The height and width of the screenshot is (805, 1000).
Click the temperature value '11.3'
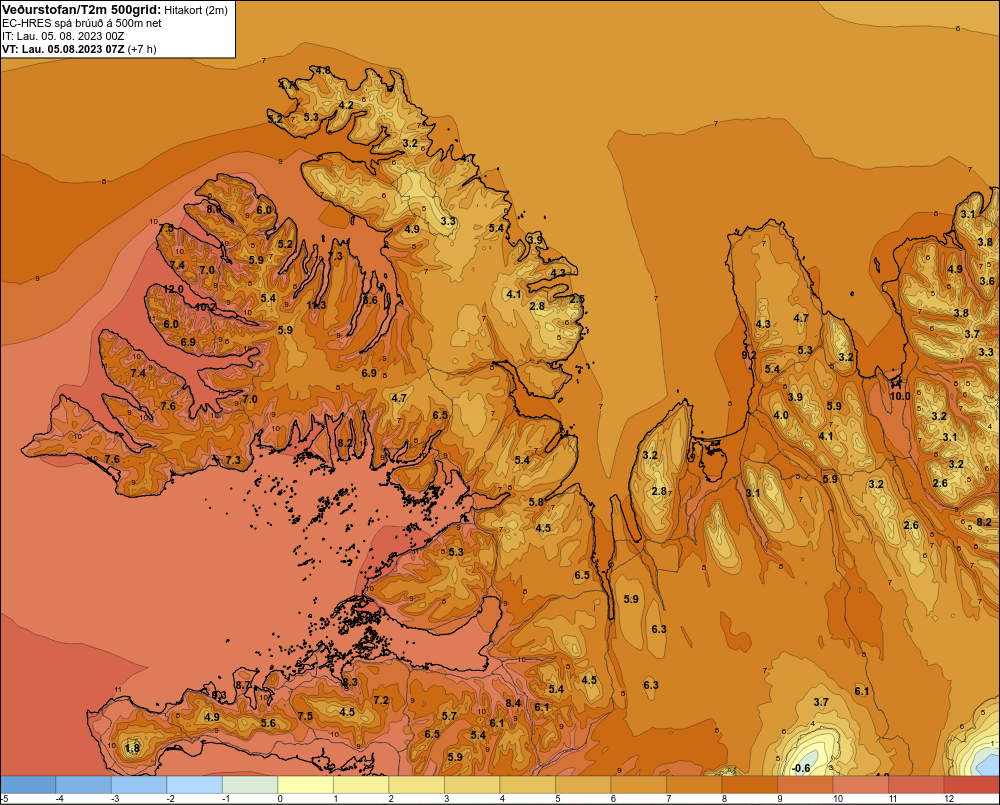[316, 305]
